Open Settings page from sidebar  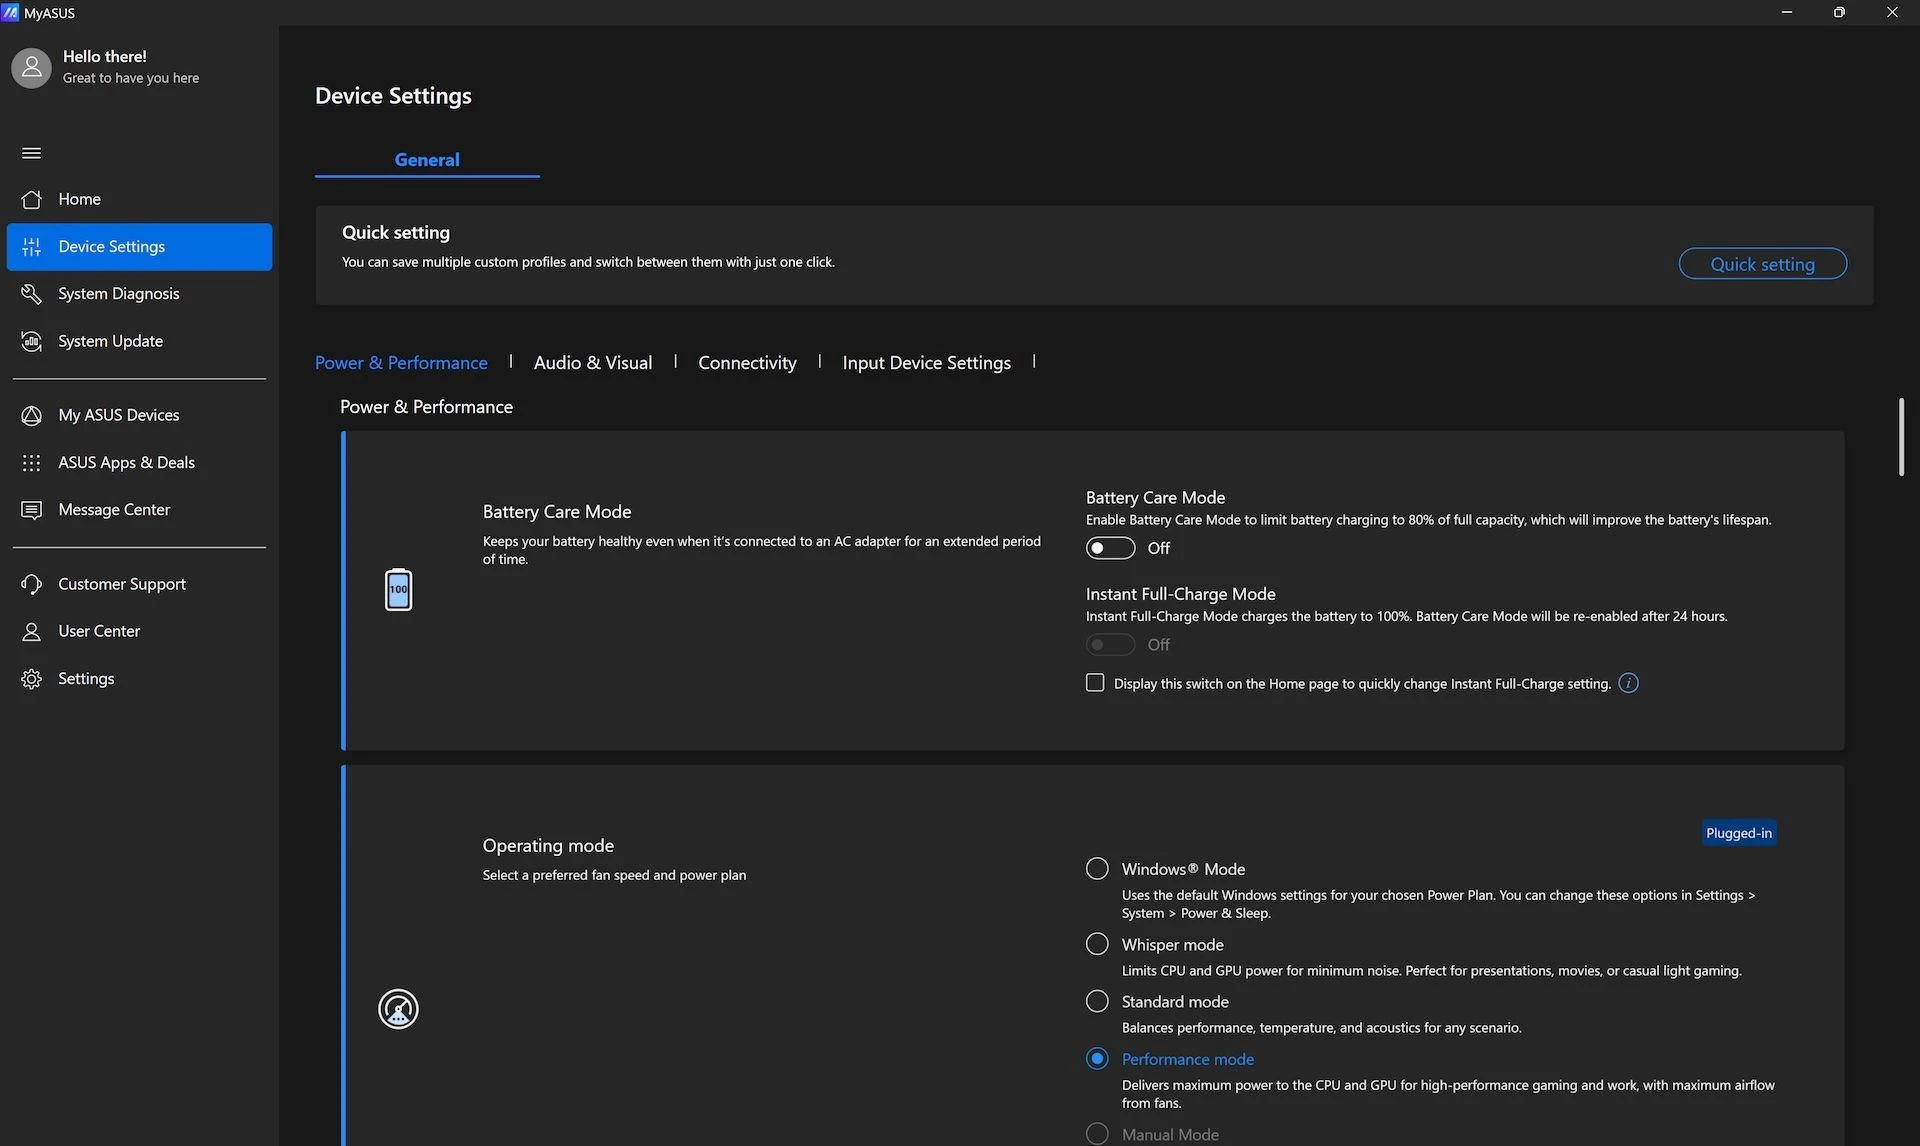click(139, 679)
